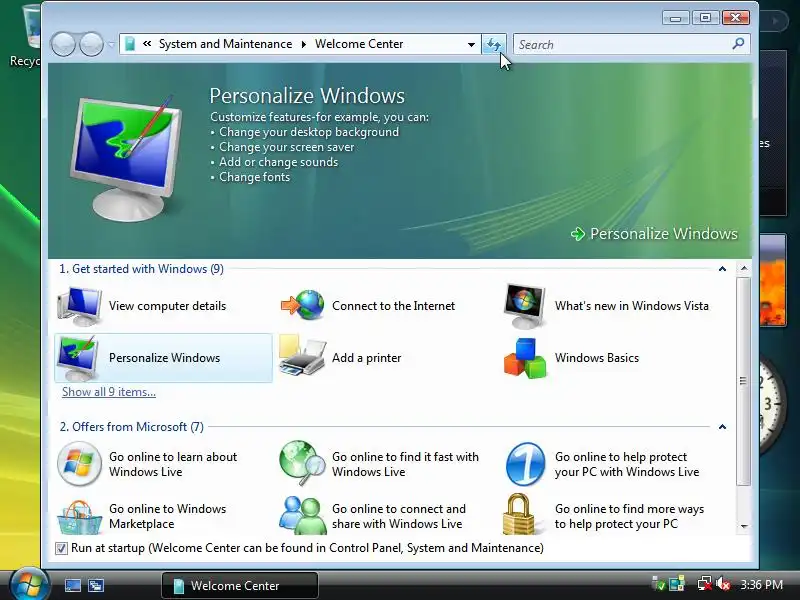Viewport: 800px width, 600px height.
Task: Click the Add a printer icon
Action: point(302,356)
